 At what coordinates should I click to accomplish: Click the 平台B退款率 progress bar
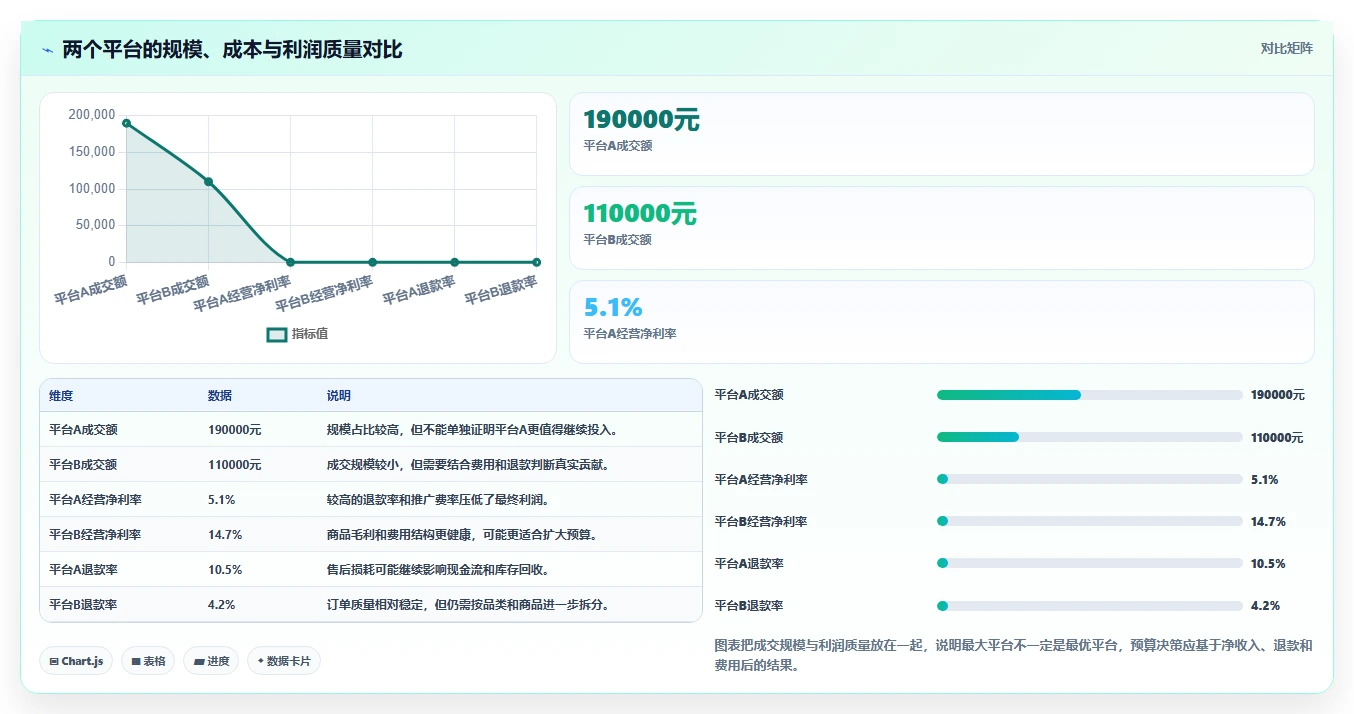1089,605
